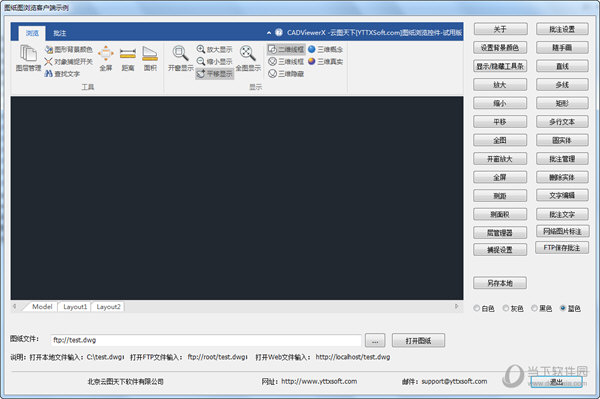Select the 白色 white radio button
The height and width of the screenshot is (399, 600).
point(484,308)
